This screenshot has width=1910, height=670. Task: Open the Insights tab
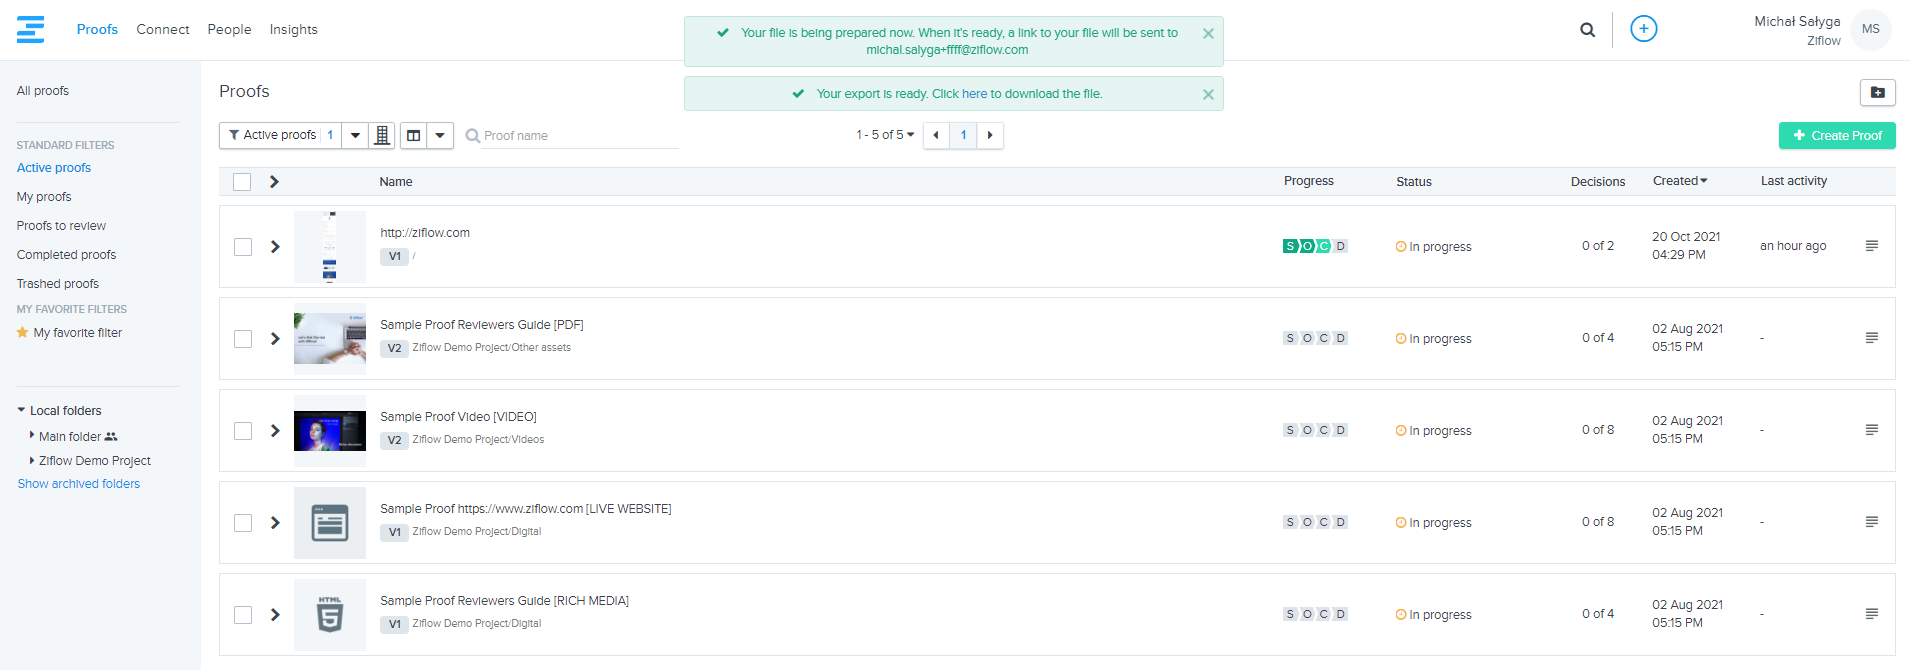[293, 30]
